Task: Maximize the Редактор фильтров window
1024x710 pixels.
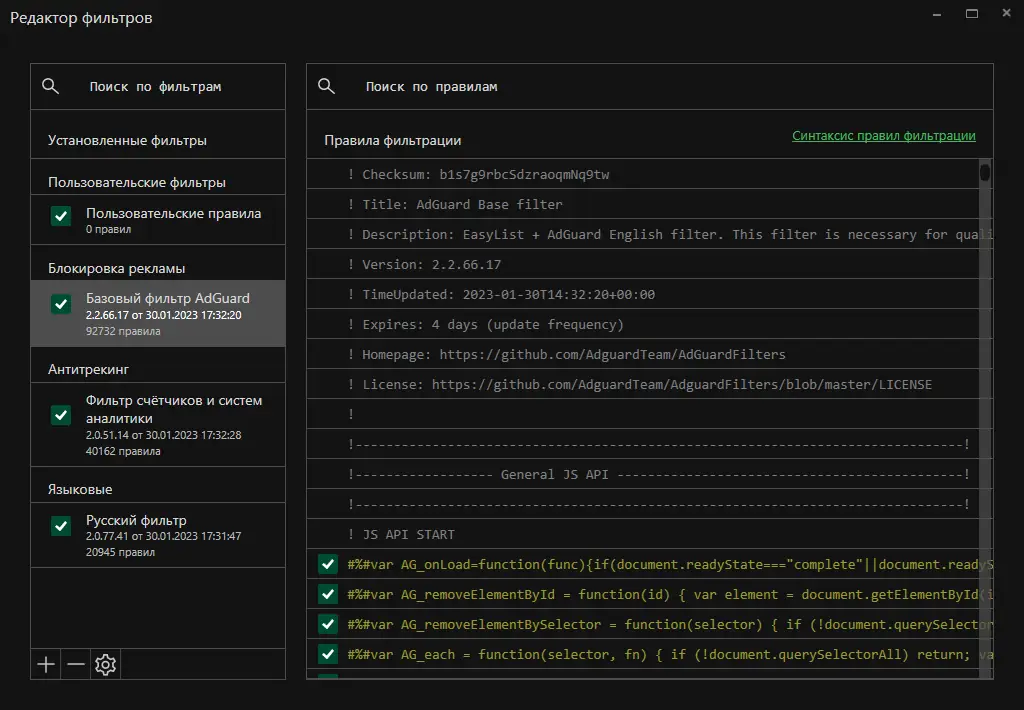Action: (971, 14)
